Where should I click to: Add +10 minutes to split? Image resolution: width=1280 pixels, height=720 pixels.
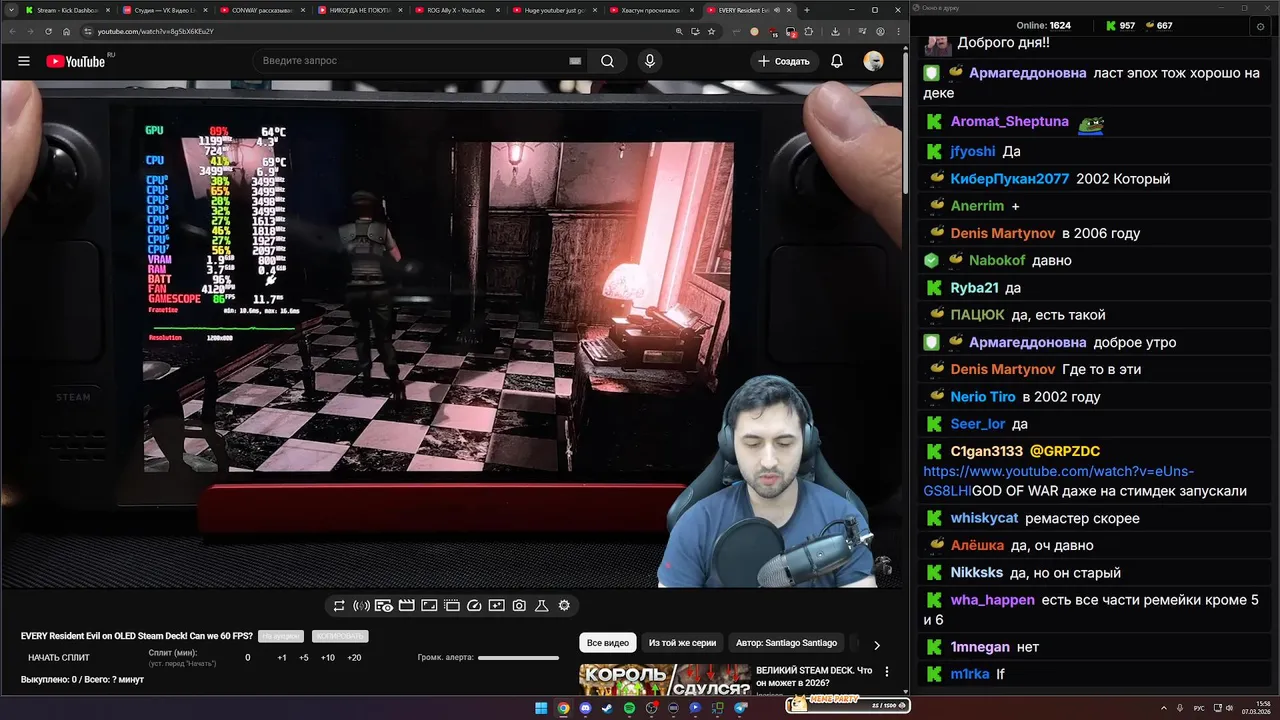tap(328, 658)
